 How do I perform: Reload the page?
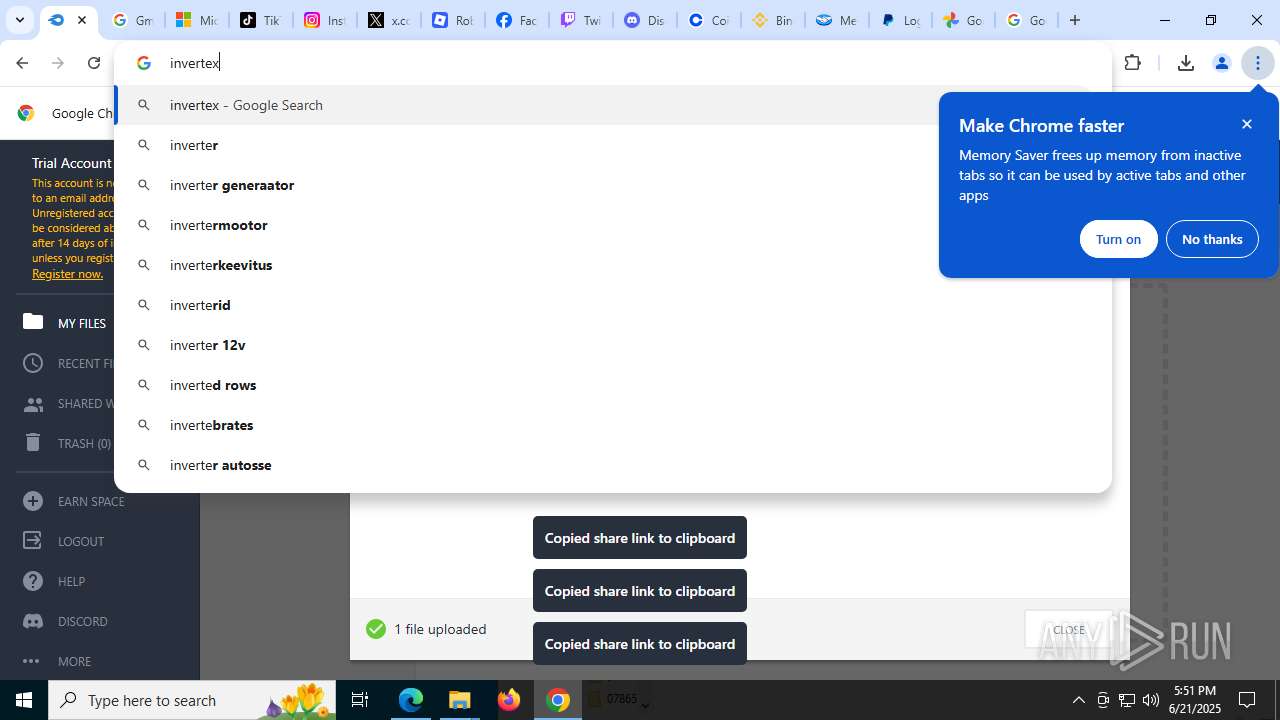[94, 63]
